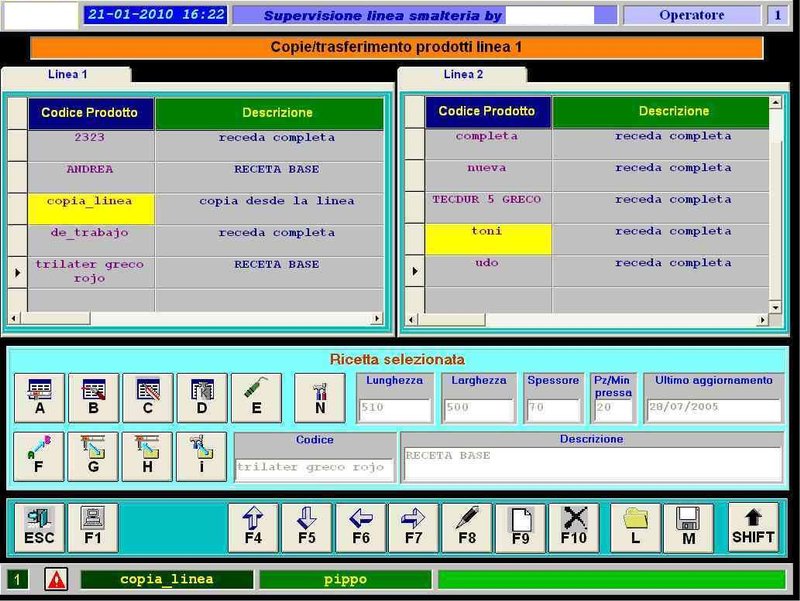Click the SHIFT up arrow button
This screenshot has width=800, height=601.
753,528
